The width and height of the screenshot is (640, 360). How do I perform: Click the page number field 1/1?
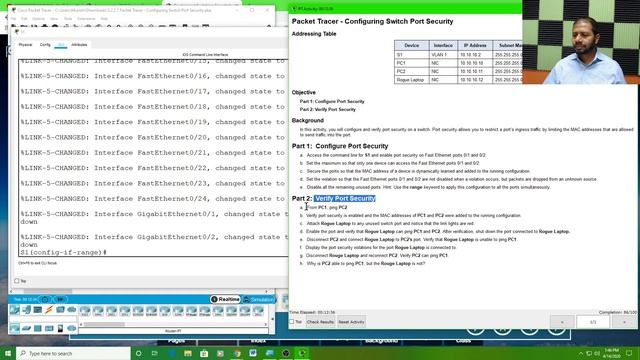(593, 322)
